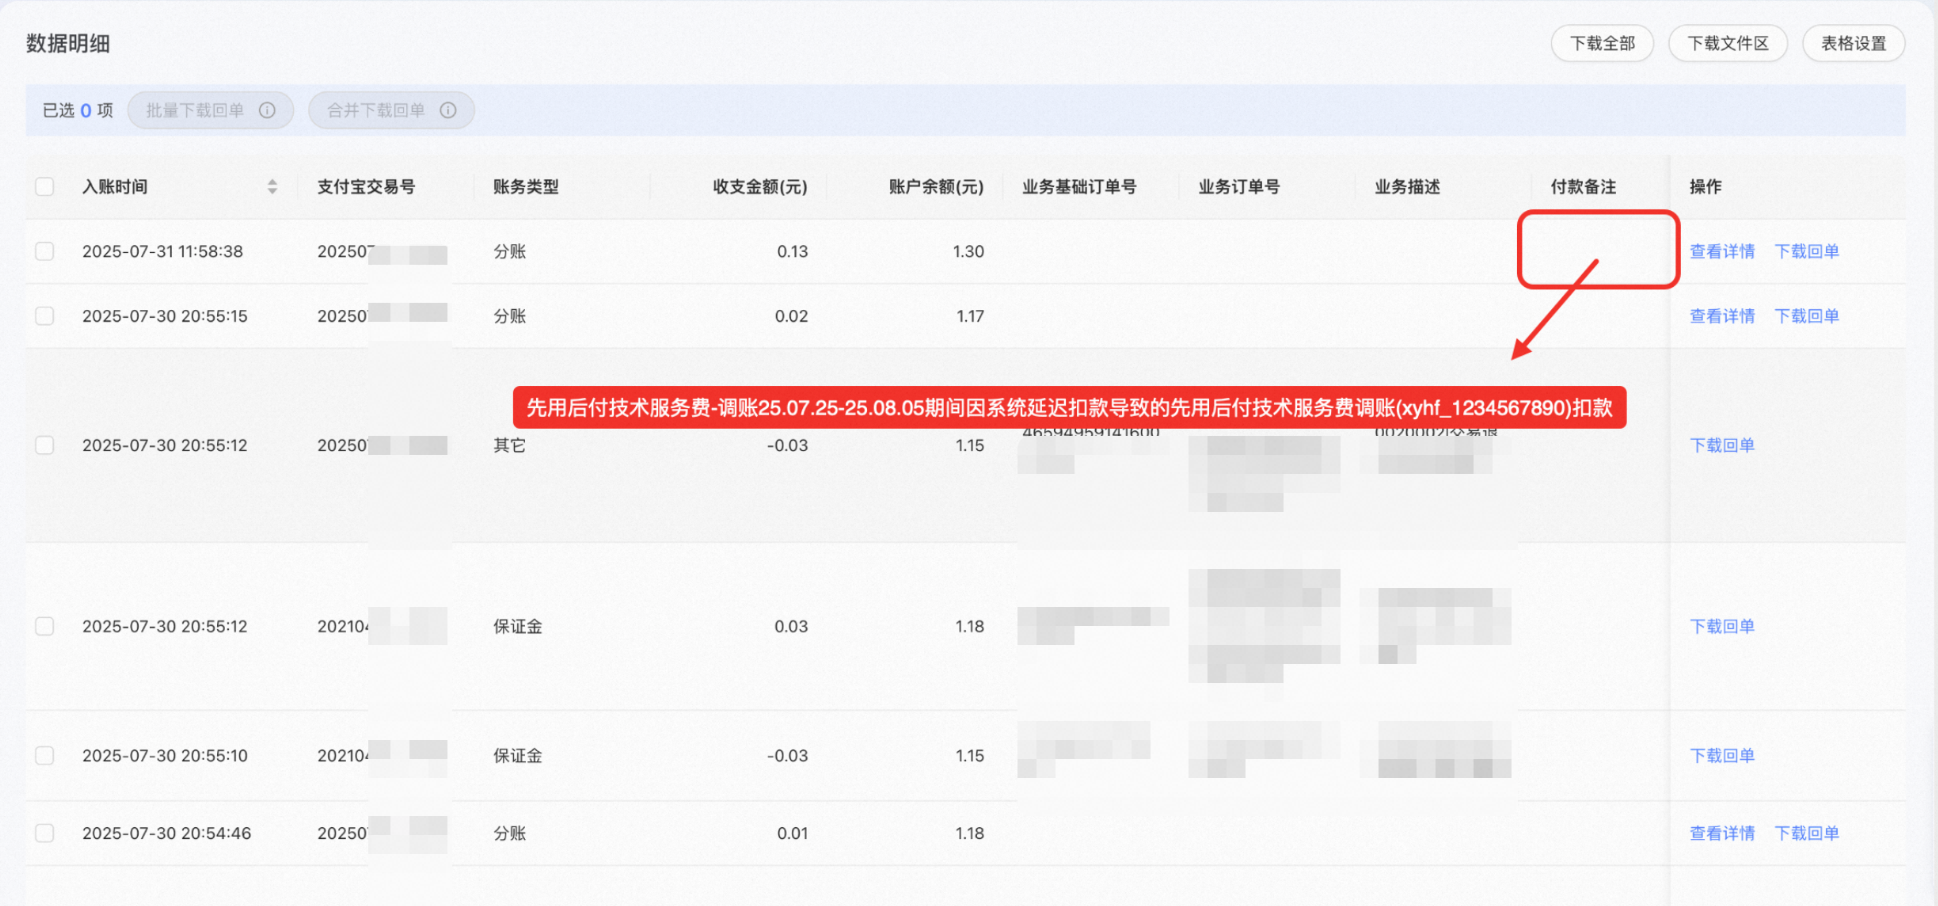Click the 账户余额(元) column header
The width and height of the screenshot is (1938, 906).
936,187
